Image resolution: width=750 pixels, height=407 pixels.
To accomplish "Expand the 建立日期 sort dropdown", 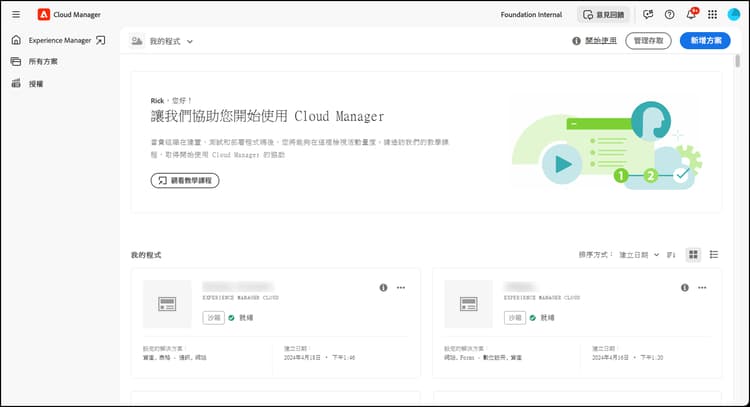I will [x=639, y=255].
